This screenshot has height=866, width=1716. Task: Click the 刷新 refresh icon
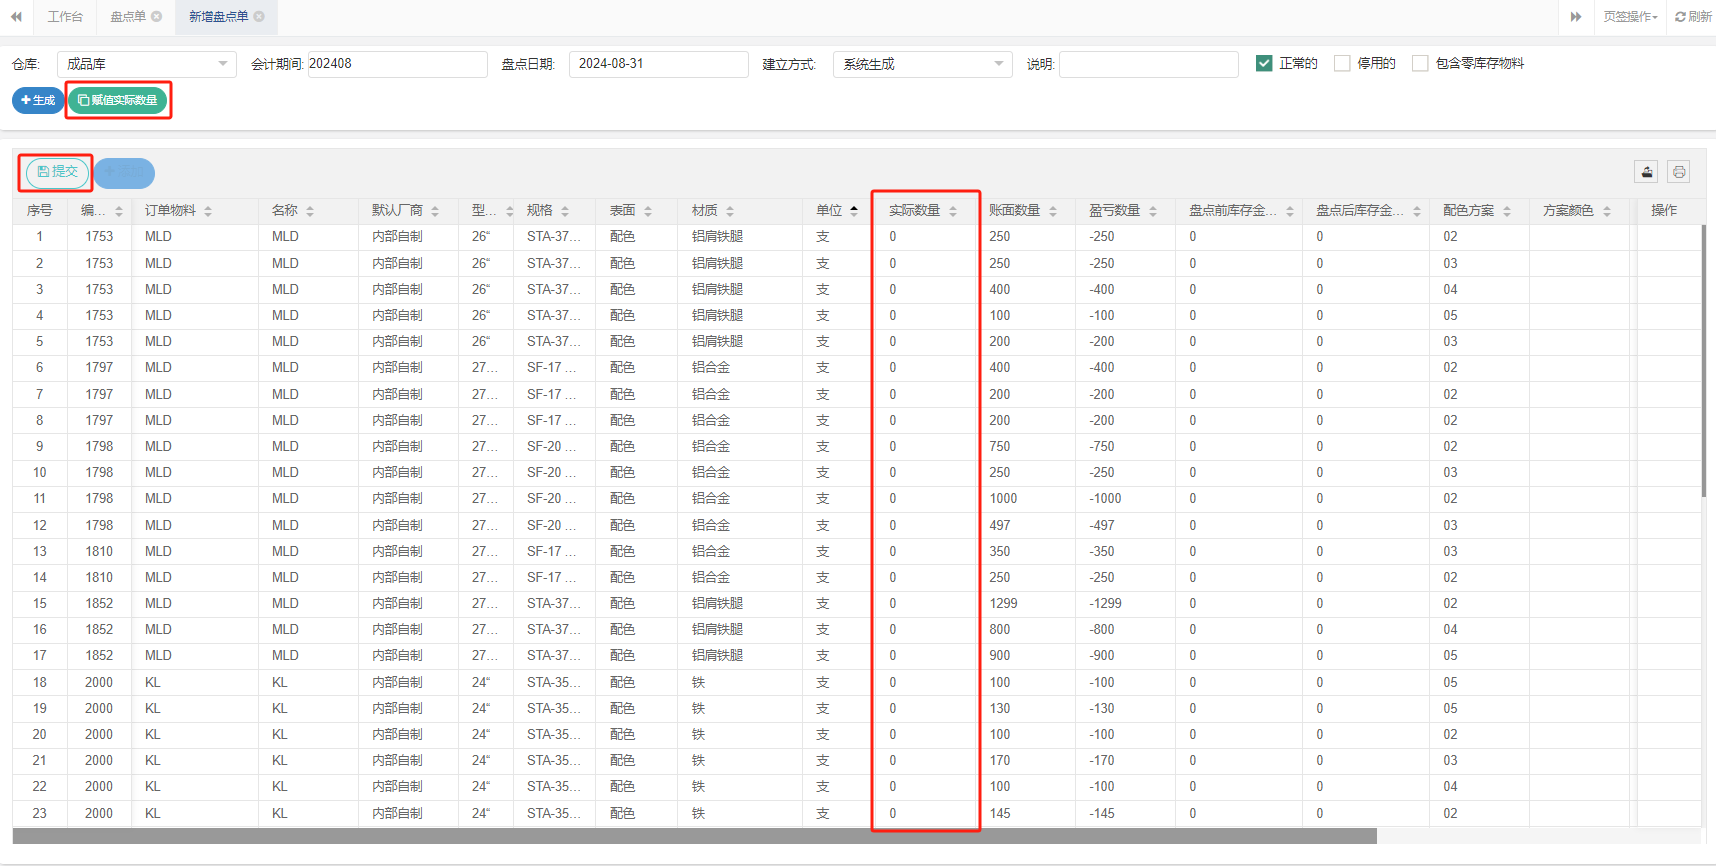point(1681,17)
